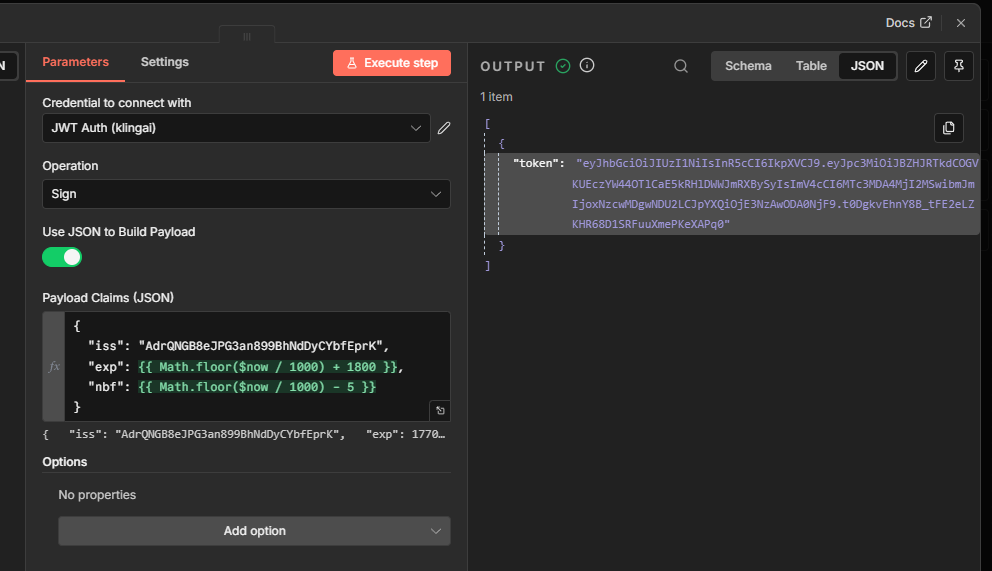Click the fx expression icon beside payload
Screen dimensions: 992x571
tap(54, 367)
